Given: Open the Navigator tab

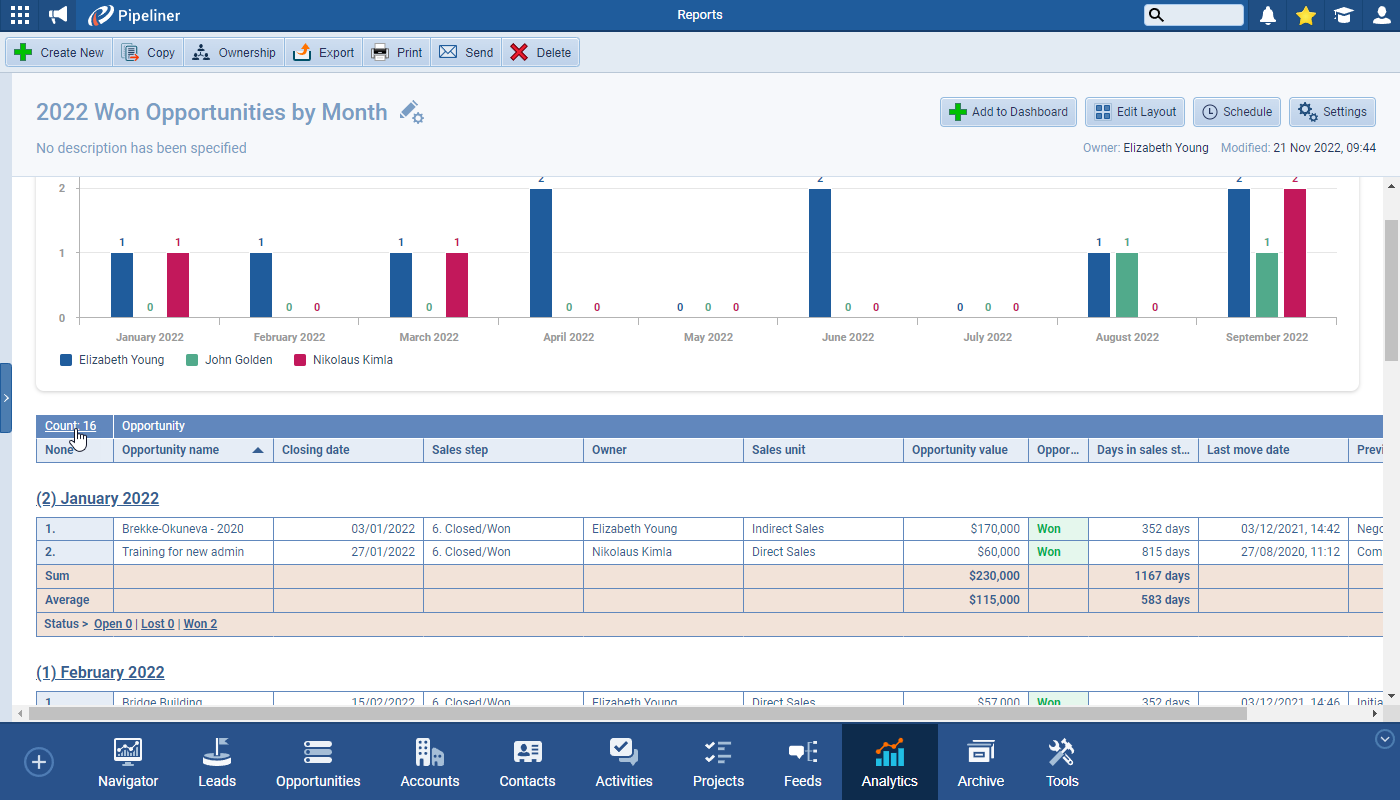Looking at the screenshot, I should tap(127, 760).
